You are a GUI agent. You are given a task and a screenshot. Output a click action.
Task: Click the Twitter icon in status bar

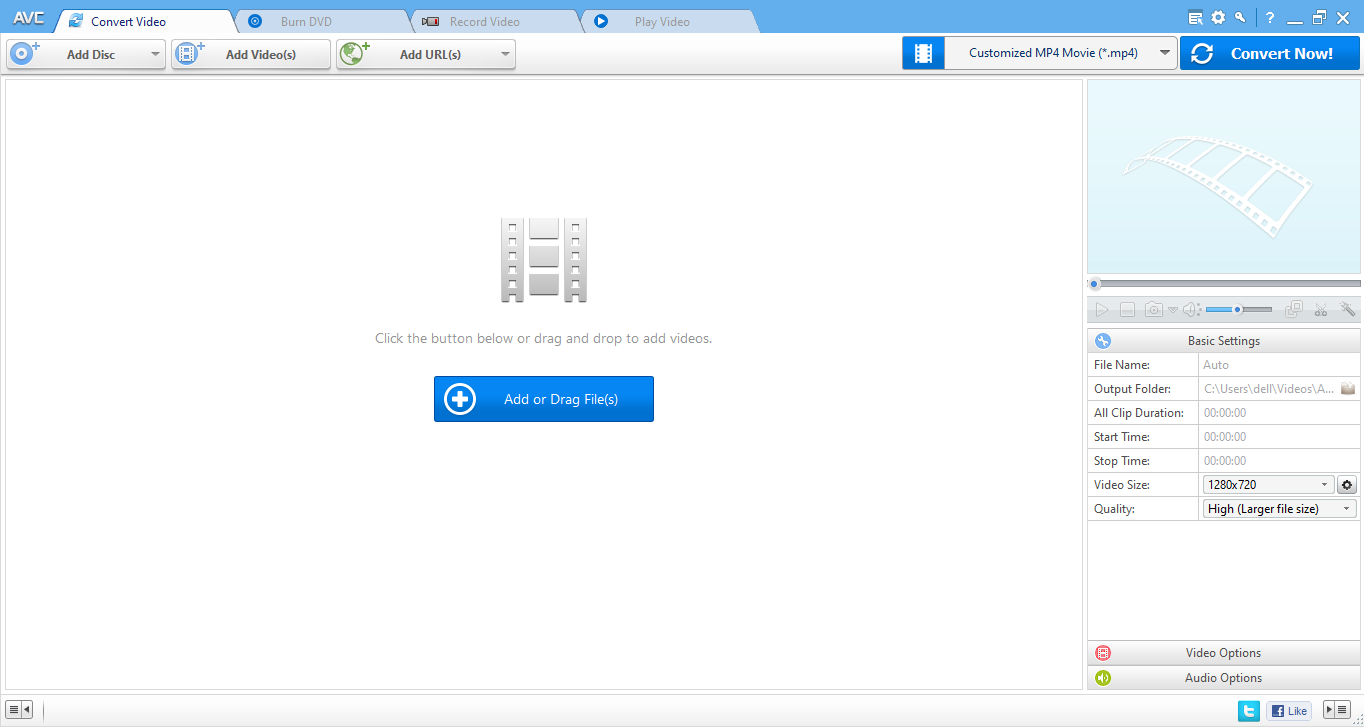pos(1249,711)
